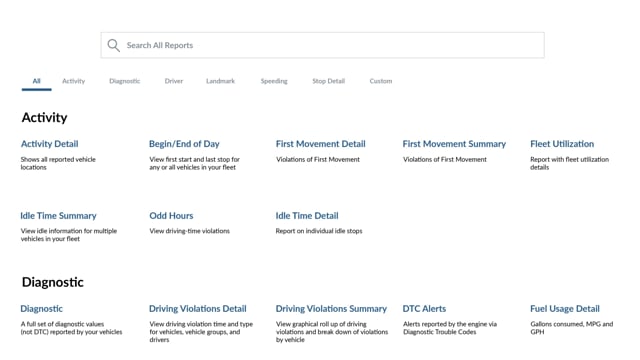
Task: Click 'Alerts reported by the engine' description
Action: [x=450, y=328]
